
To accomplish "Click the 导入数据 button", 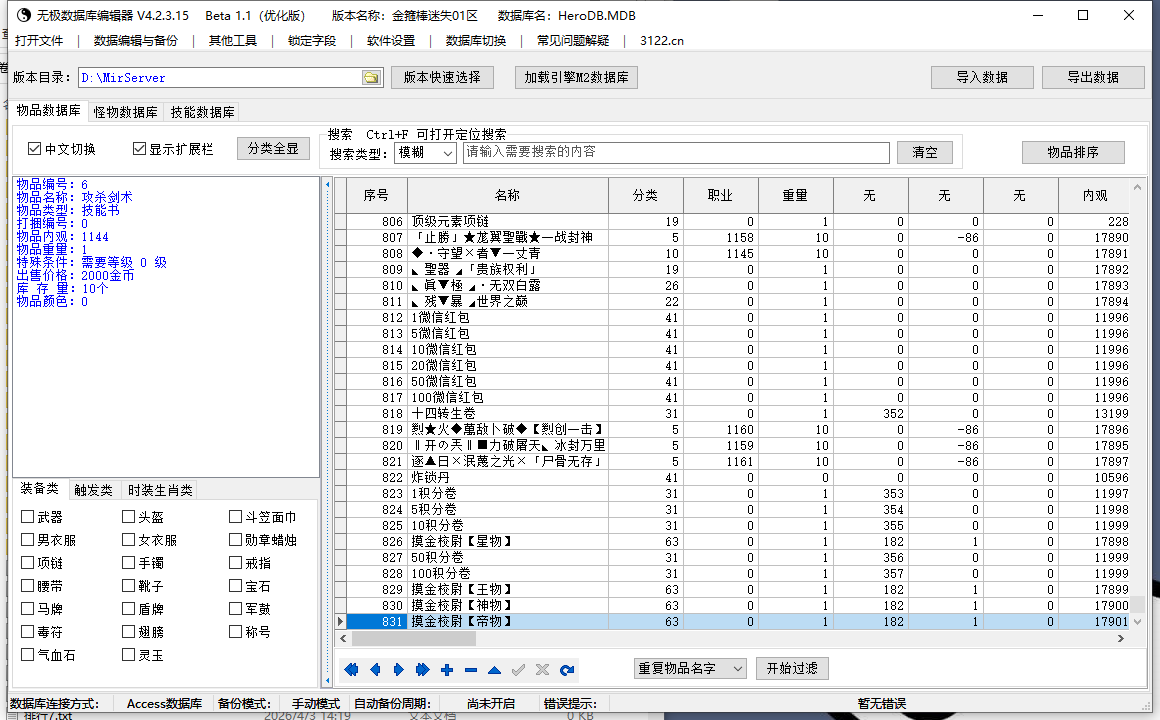I will 982,77.
